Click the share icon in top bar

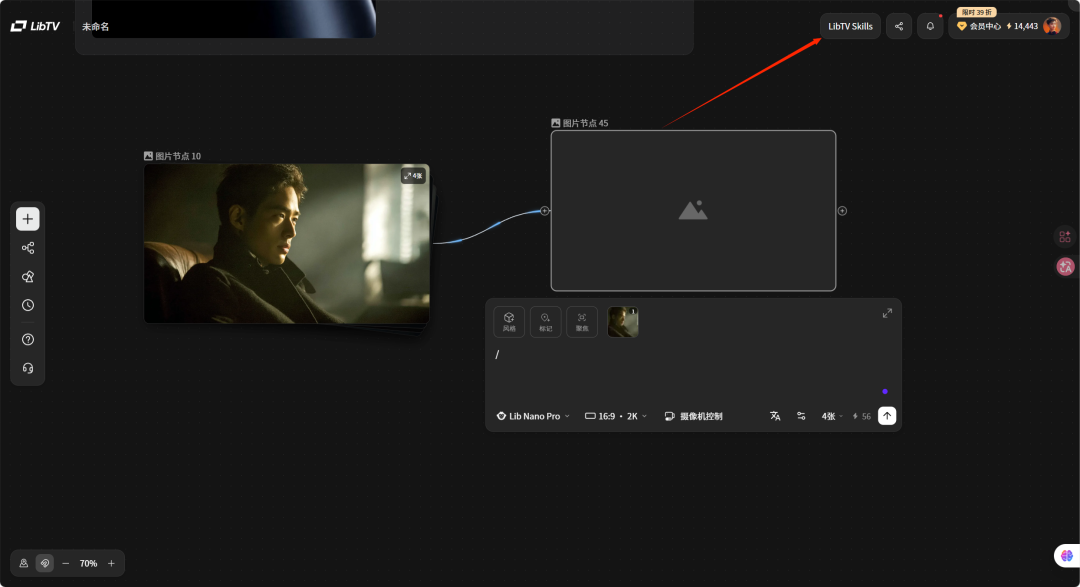pos(899,26)
